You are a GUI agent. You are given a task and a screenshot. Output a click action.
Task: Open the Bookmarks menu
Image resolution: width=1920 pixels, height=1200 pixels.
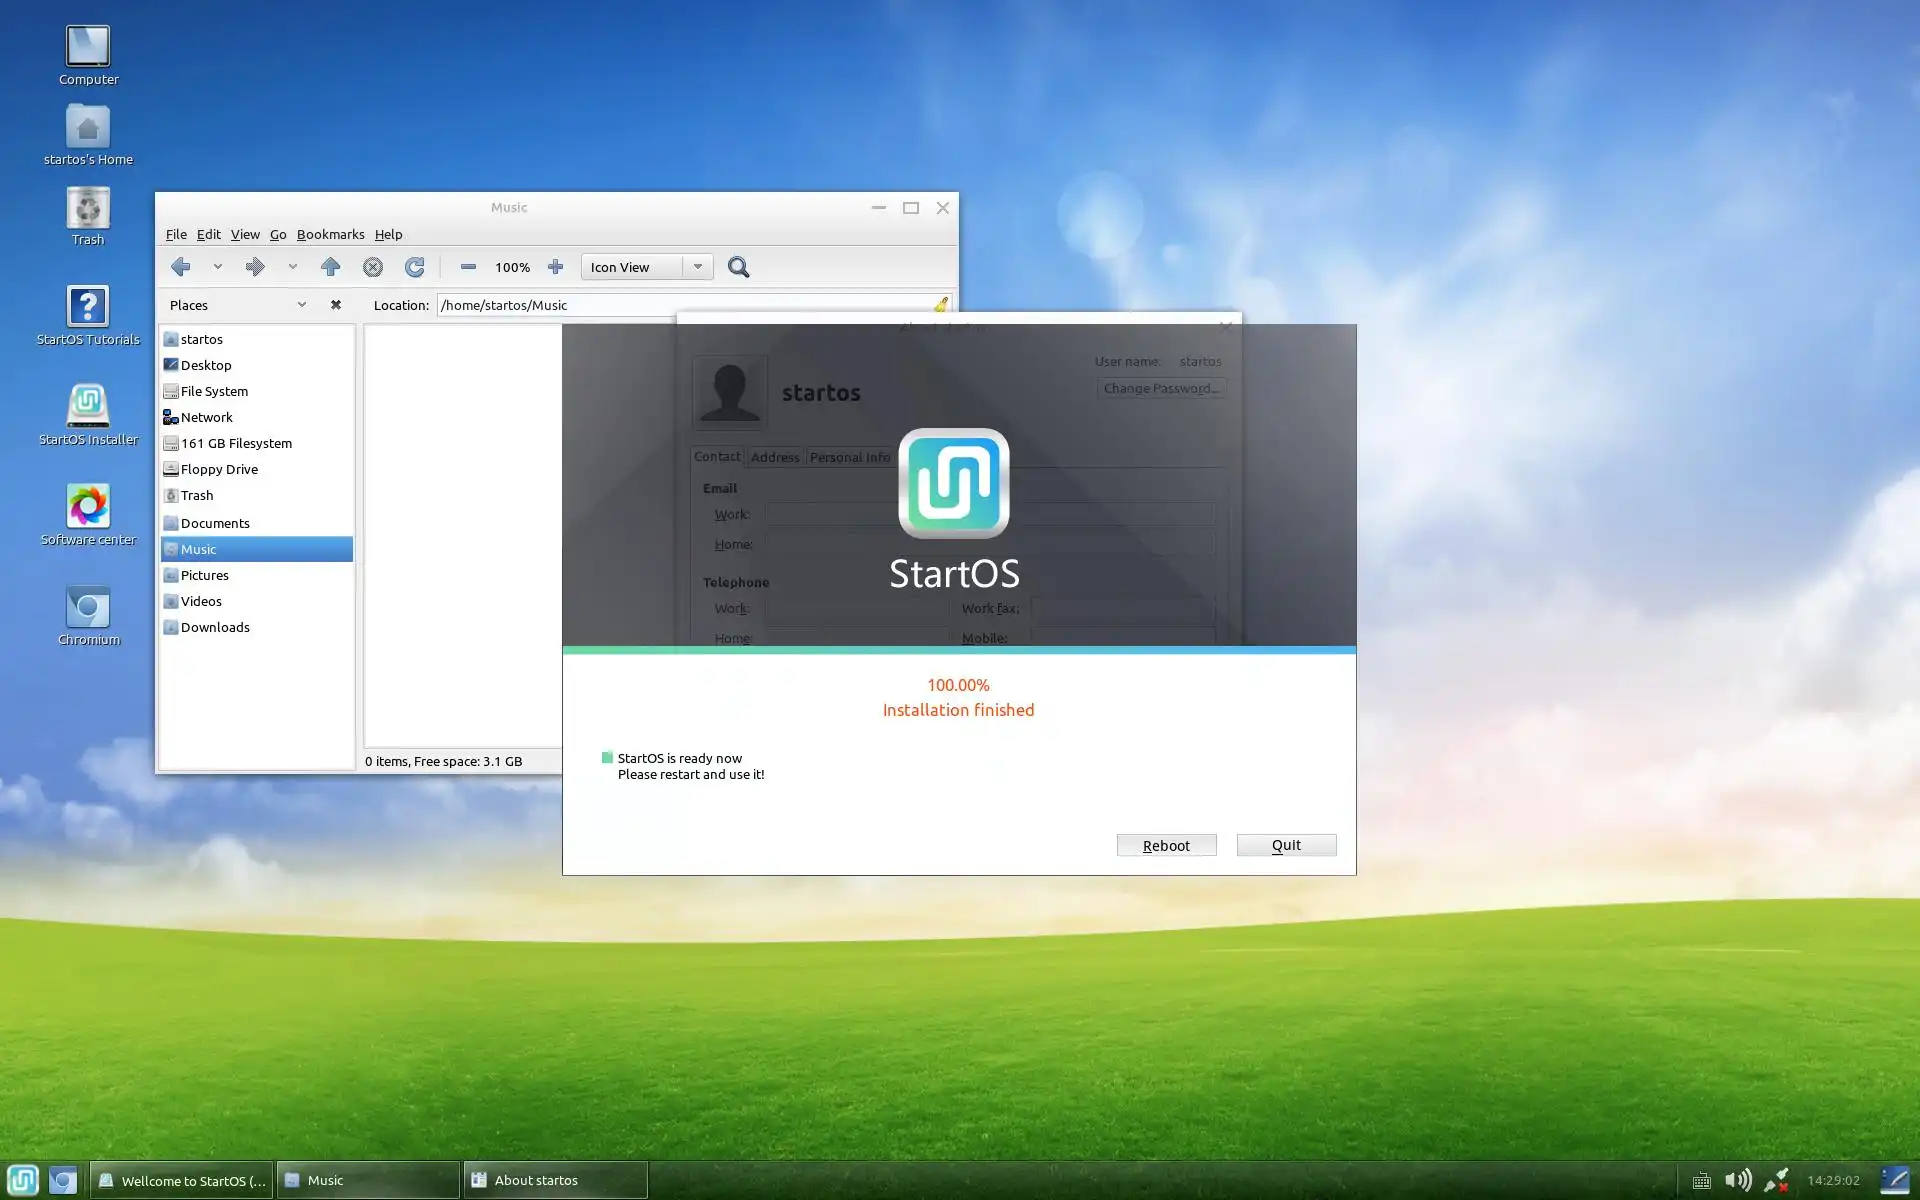pyautogui.click(x=330, y=234)
